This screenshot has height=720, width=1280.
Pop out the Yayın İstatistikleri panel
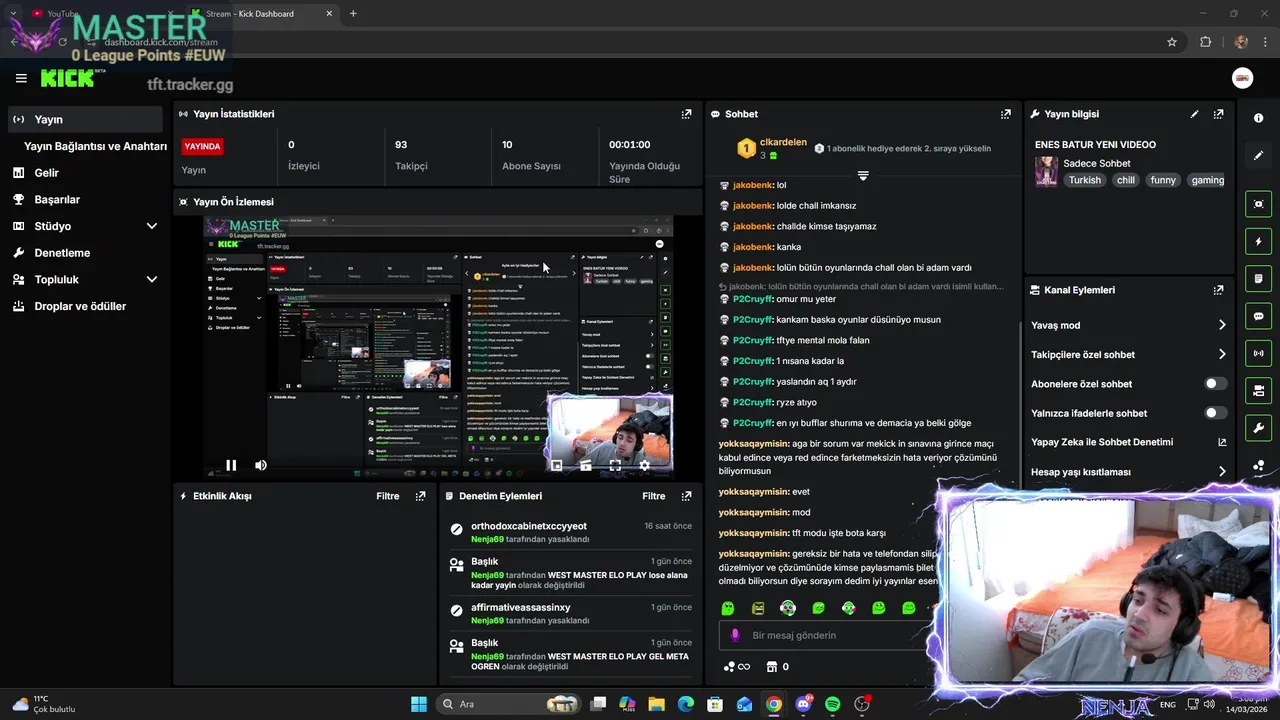pyautogui.click(x=686, y=114)
